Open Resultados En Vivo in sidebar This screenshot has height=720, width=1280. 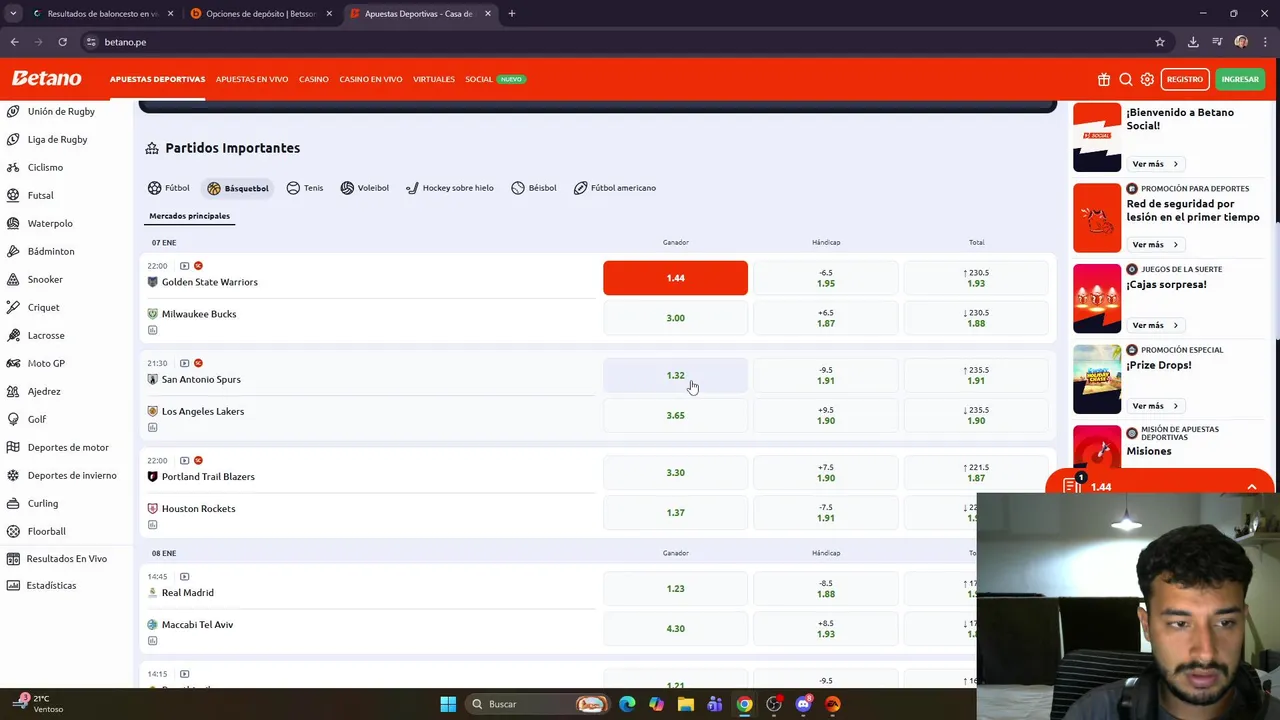tap(66, 559)
